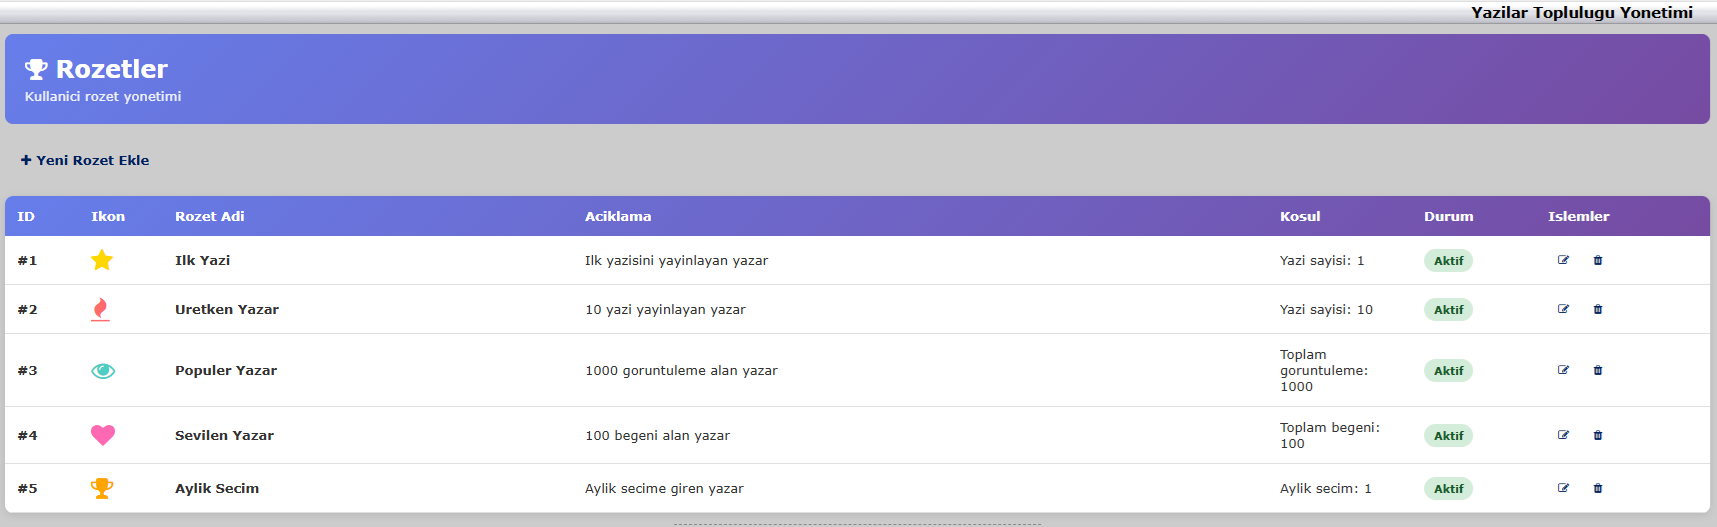Toggle Aktif status of Aylik Secim
Screen dimensions: 1717x527
tap(1448, 489)
